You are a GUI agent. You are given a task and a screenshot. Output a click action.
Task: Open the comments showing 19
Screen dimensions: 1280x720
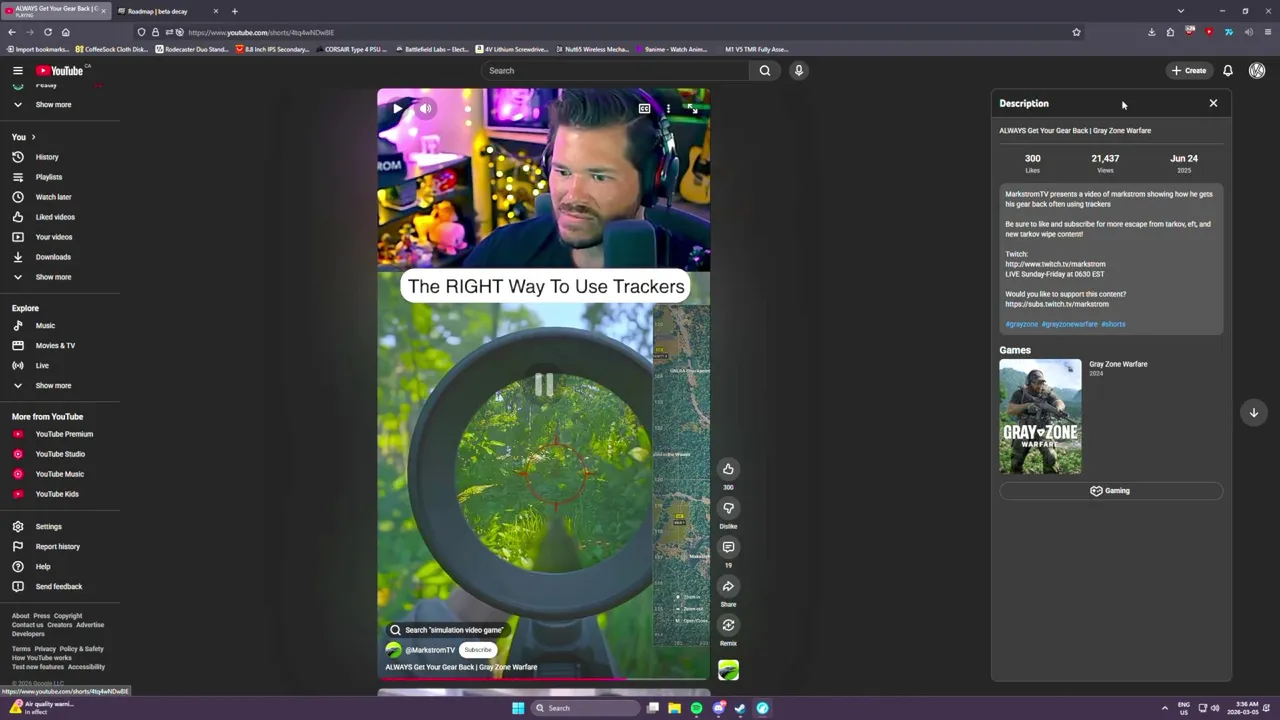[x=728, y=547]
